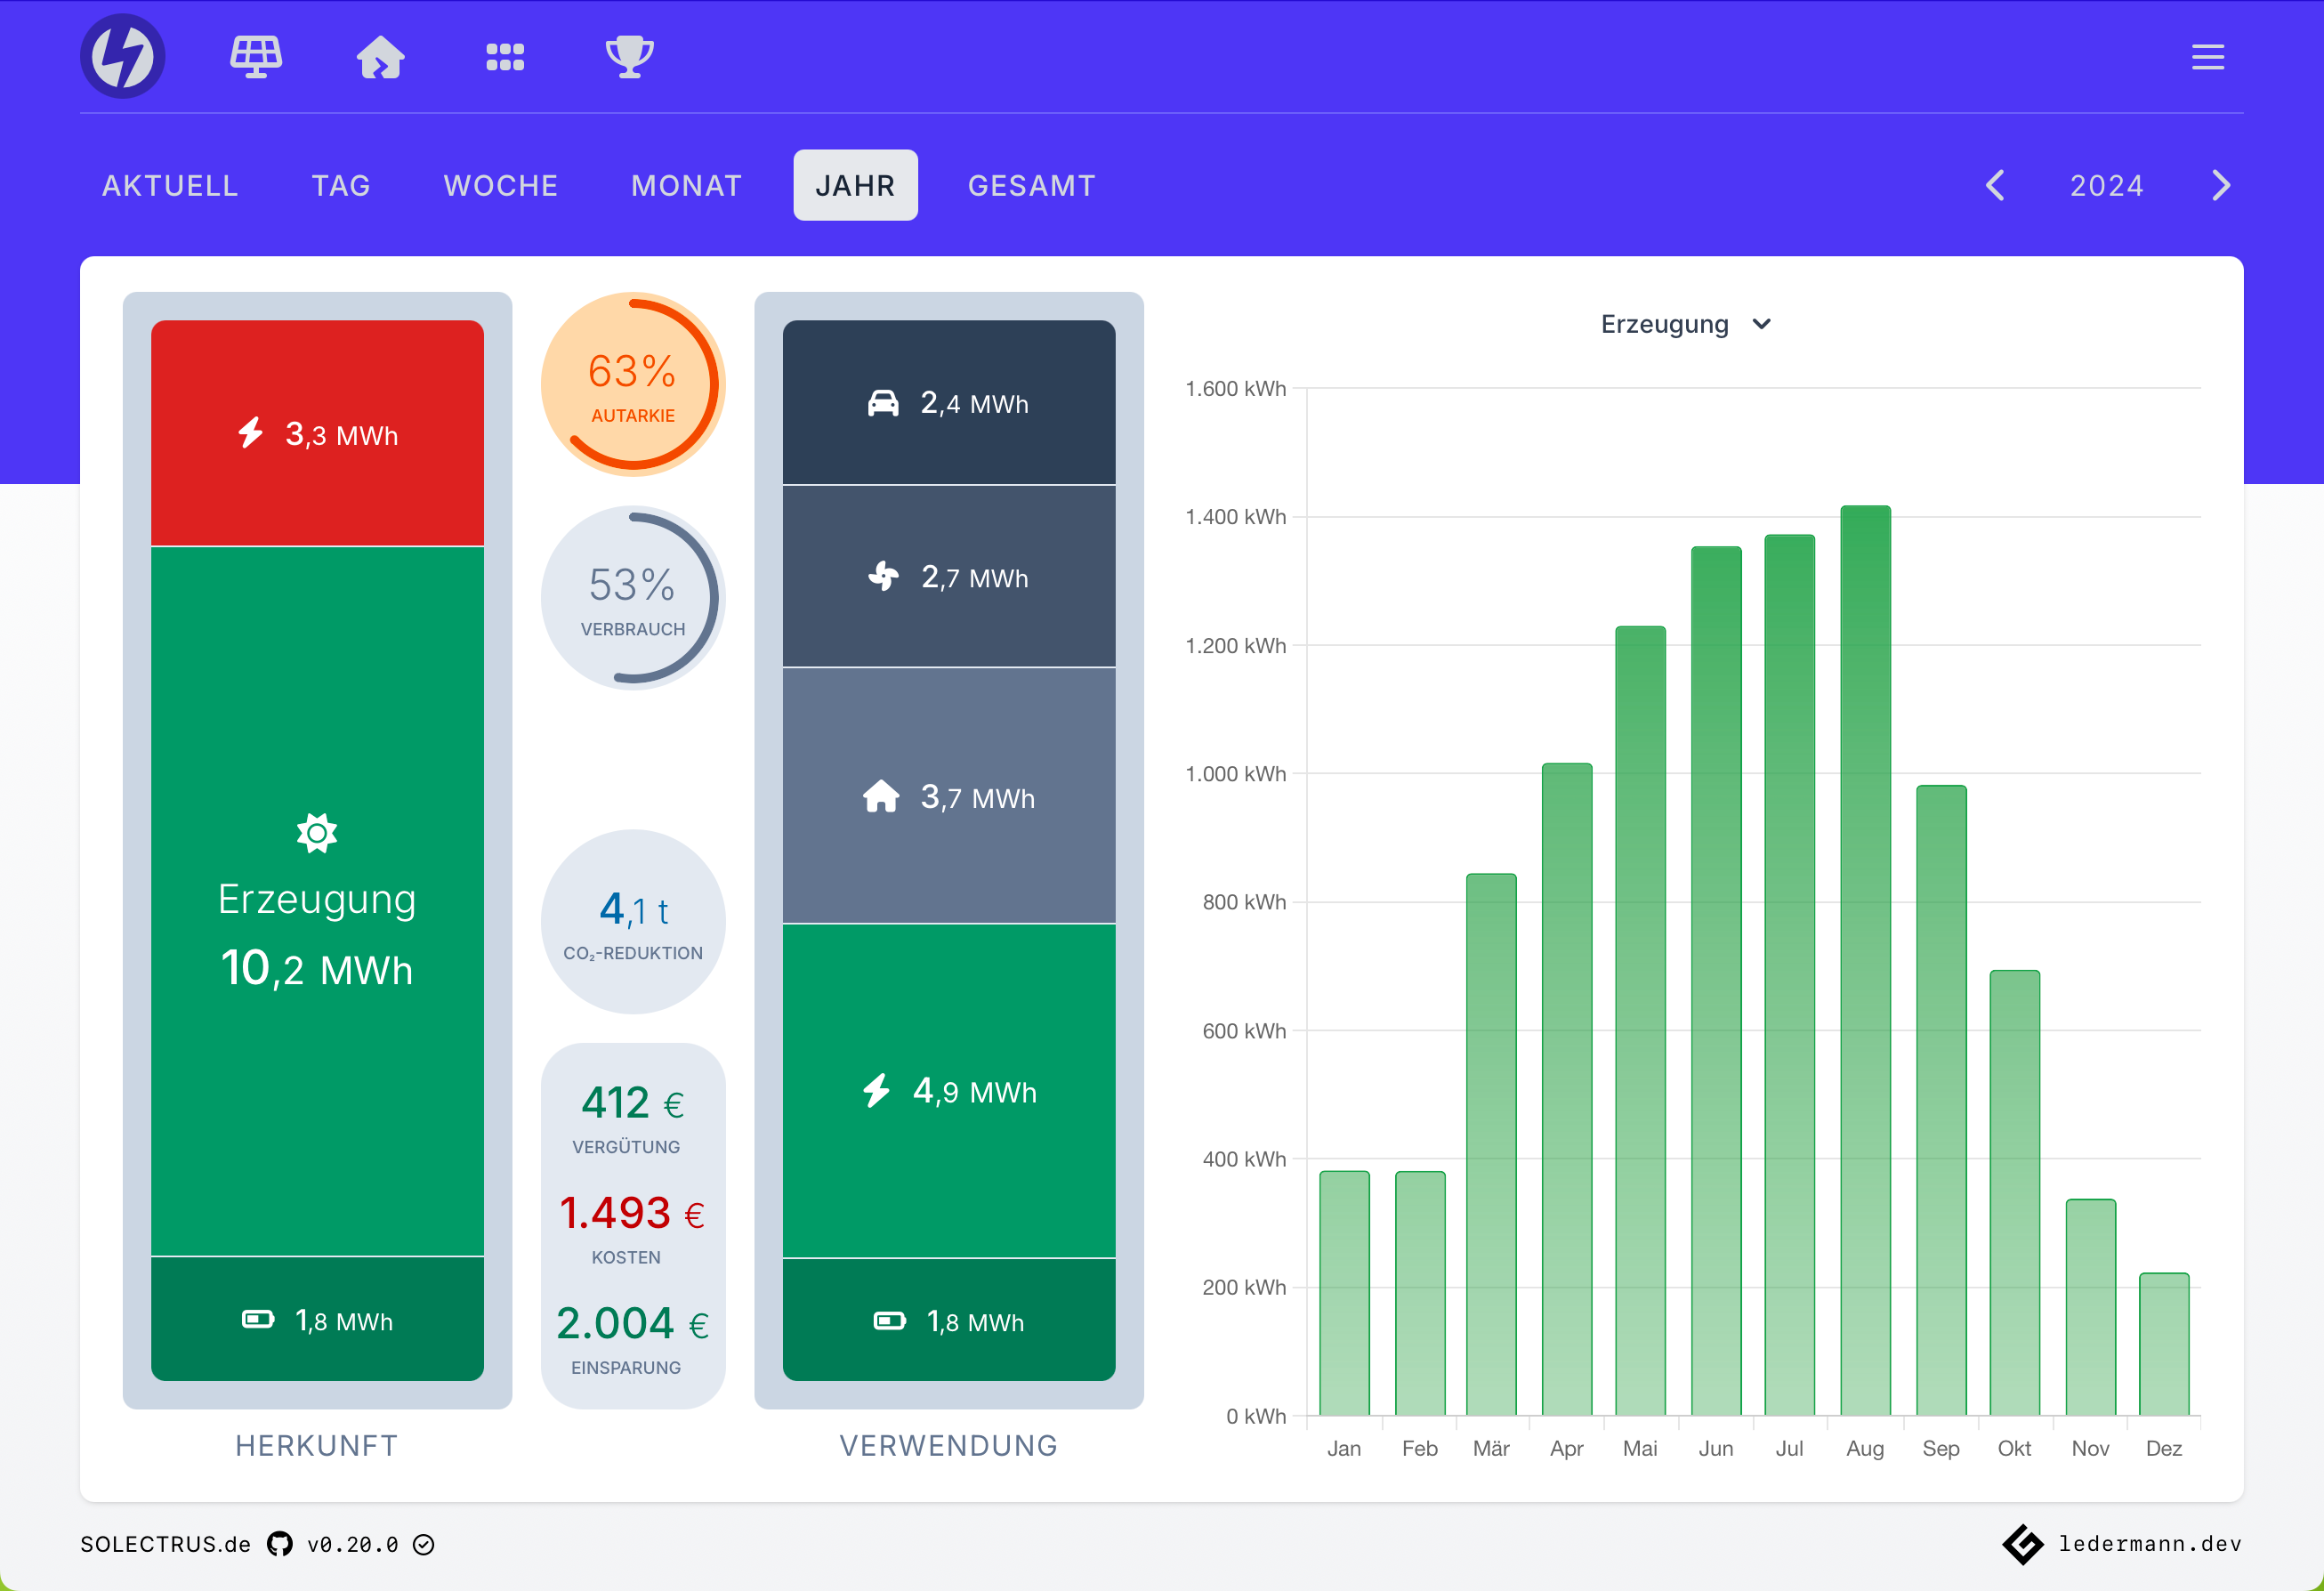This screenshot has height=1591, width=2324.
Task: Click the house consumption 3,7 MWh segment
Action: [x=949, y=796]
